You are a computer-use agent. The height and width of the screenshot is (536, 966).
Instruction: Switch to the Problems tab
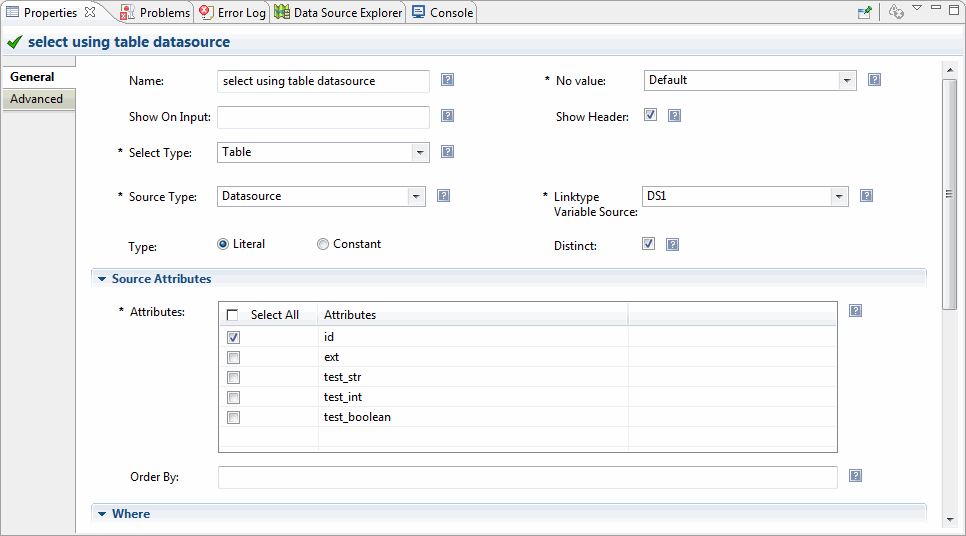click(x=156, y=12)
